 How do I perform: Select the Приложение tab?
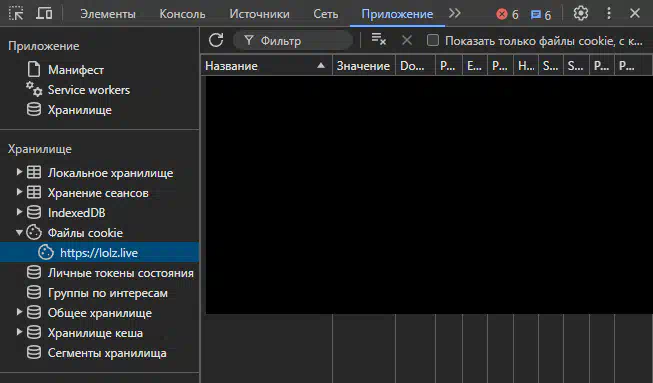397,14
